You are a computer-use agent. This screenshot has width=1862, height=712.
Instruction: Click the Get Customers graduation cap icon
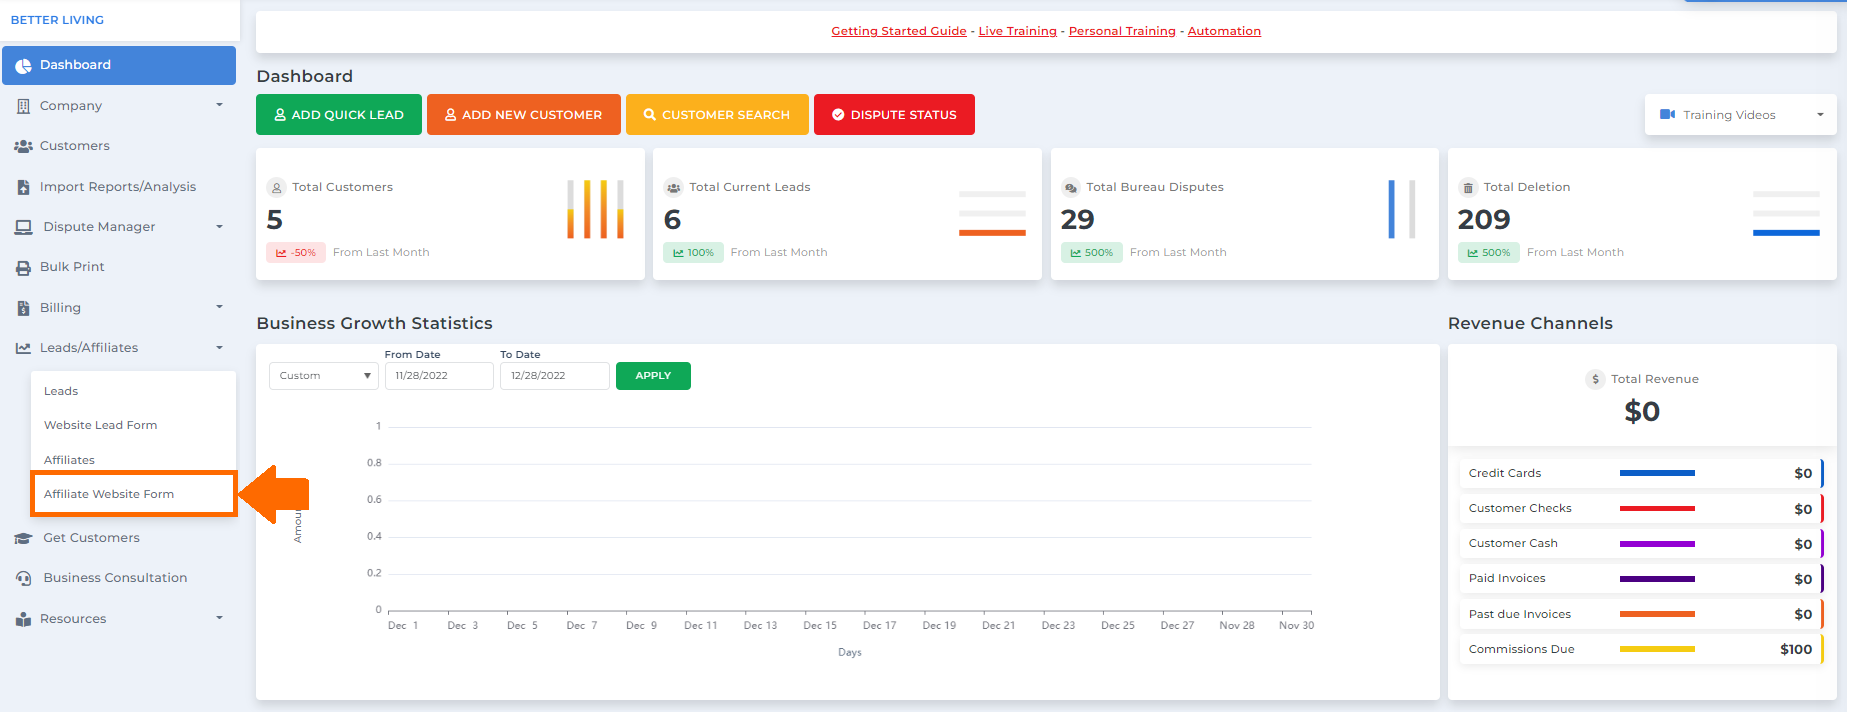(x=23, y=538)
